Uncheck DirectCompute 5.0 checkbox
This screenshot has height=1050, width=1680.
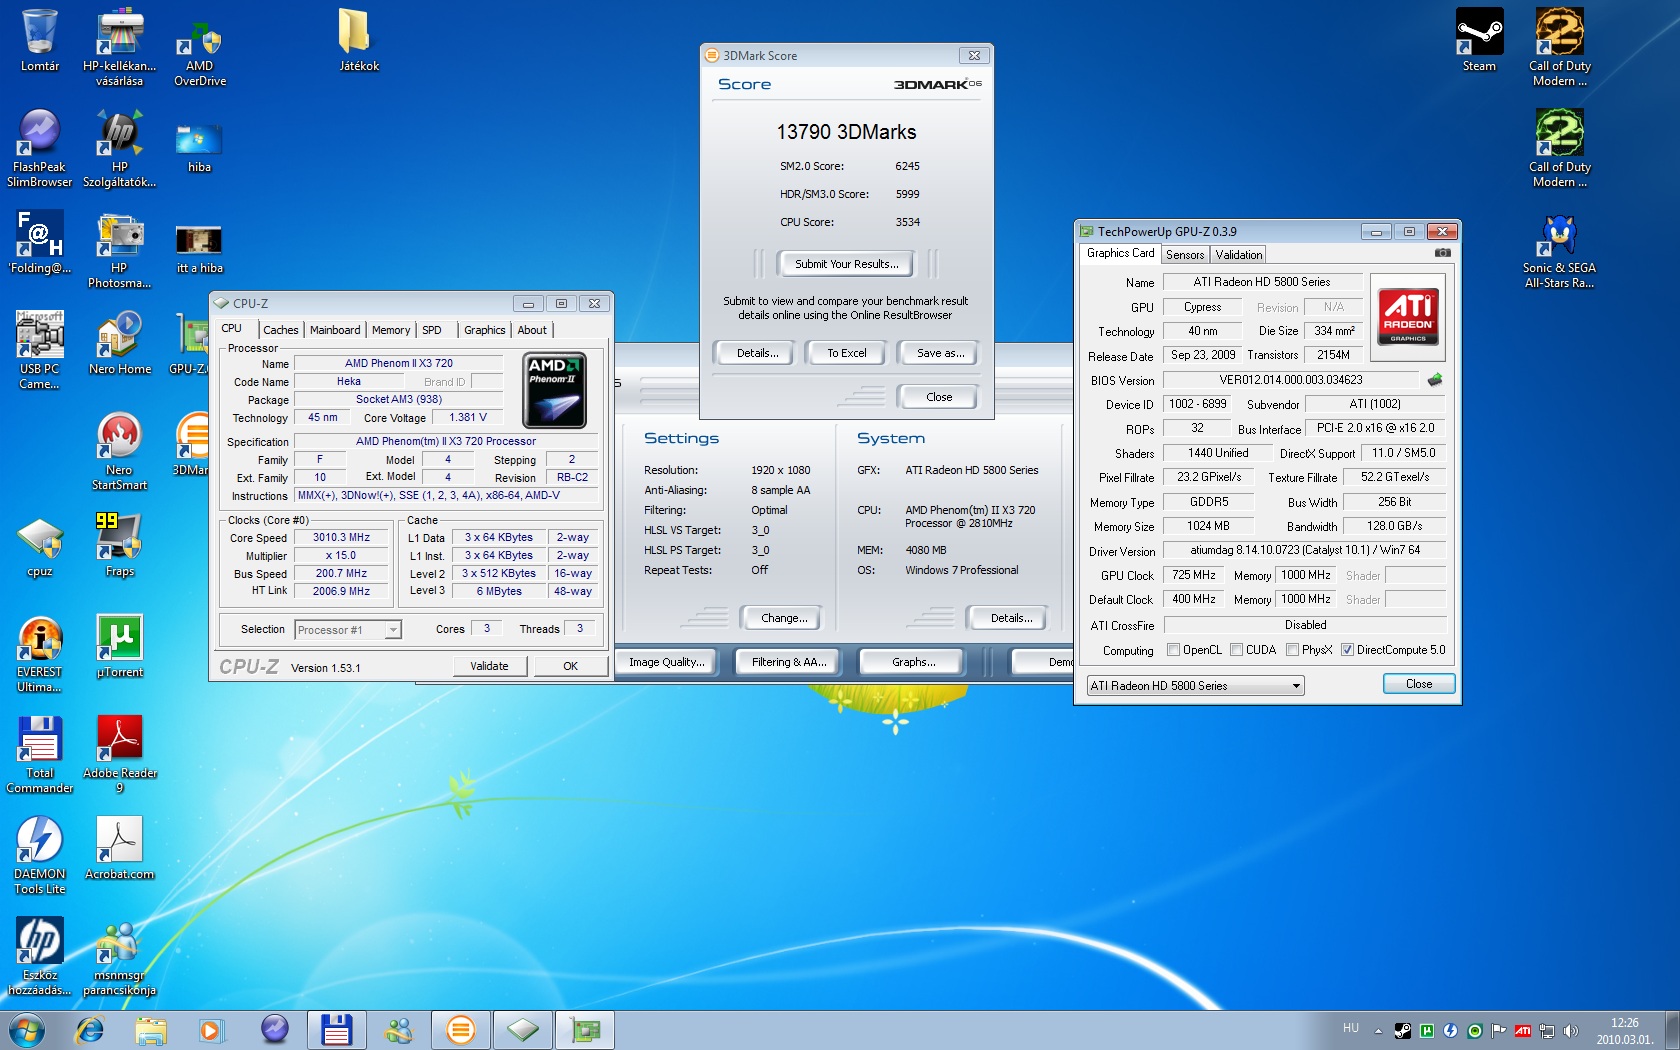pos(1347,650)
